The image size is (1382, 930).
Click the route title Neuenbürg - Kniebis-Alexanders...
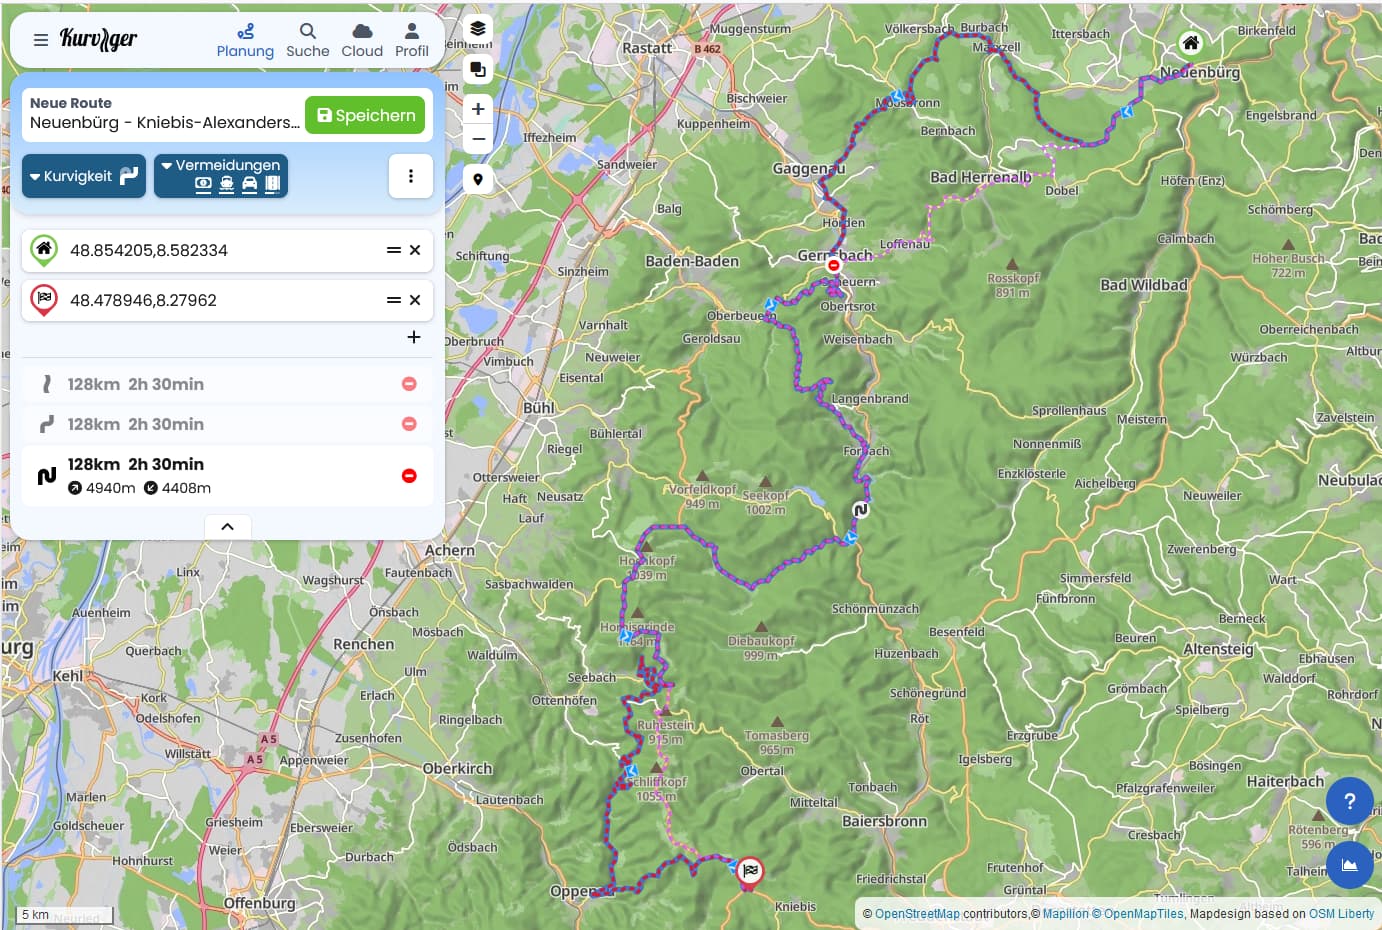click(165, 122)
